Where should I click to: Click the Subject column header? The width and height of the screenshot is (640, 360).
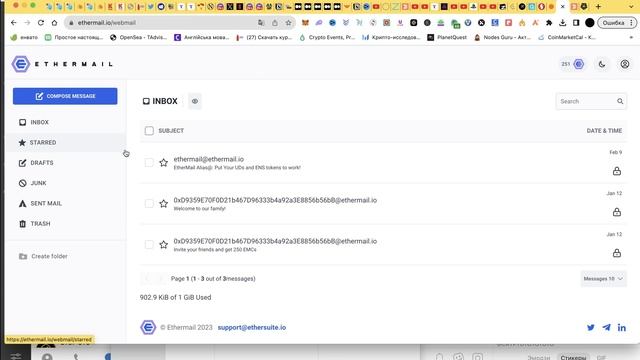pyautogui.click(x=171, y=131)
